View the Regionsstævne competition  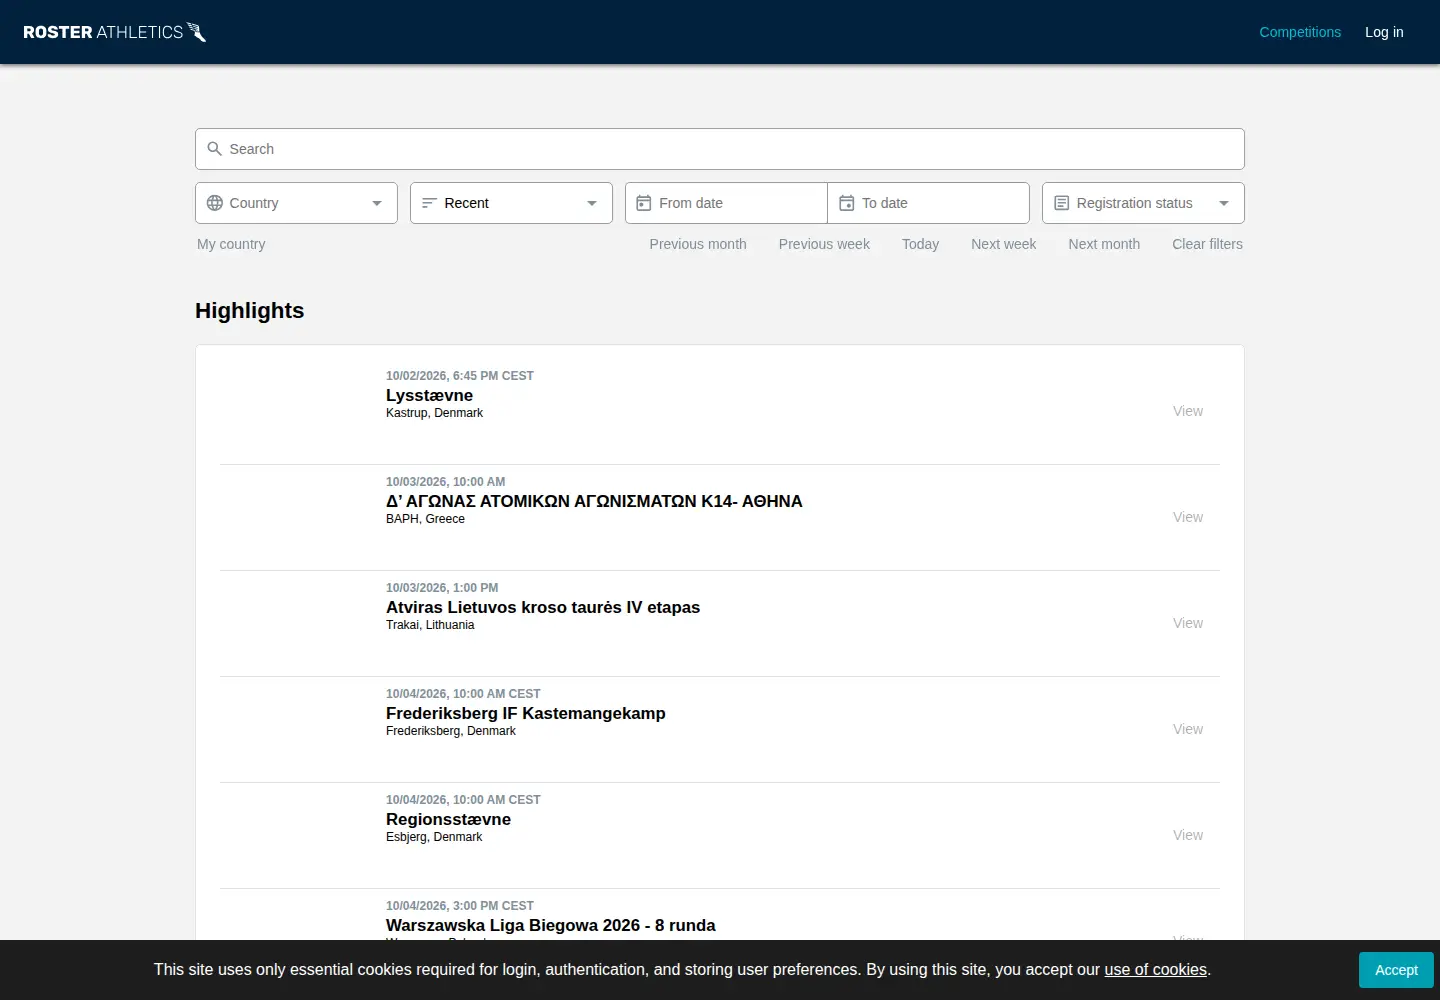[x=1188, y=835]
